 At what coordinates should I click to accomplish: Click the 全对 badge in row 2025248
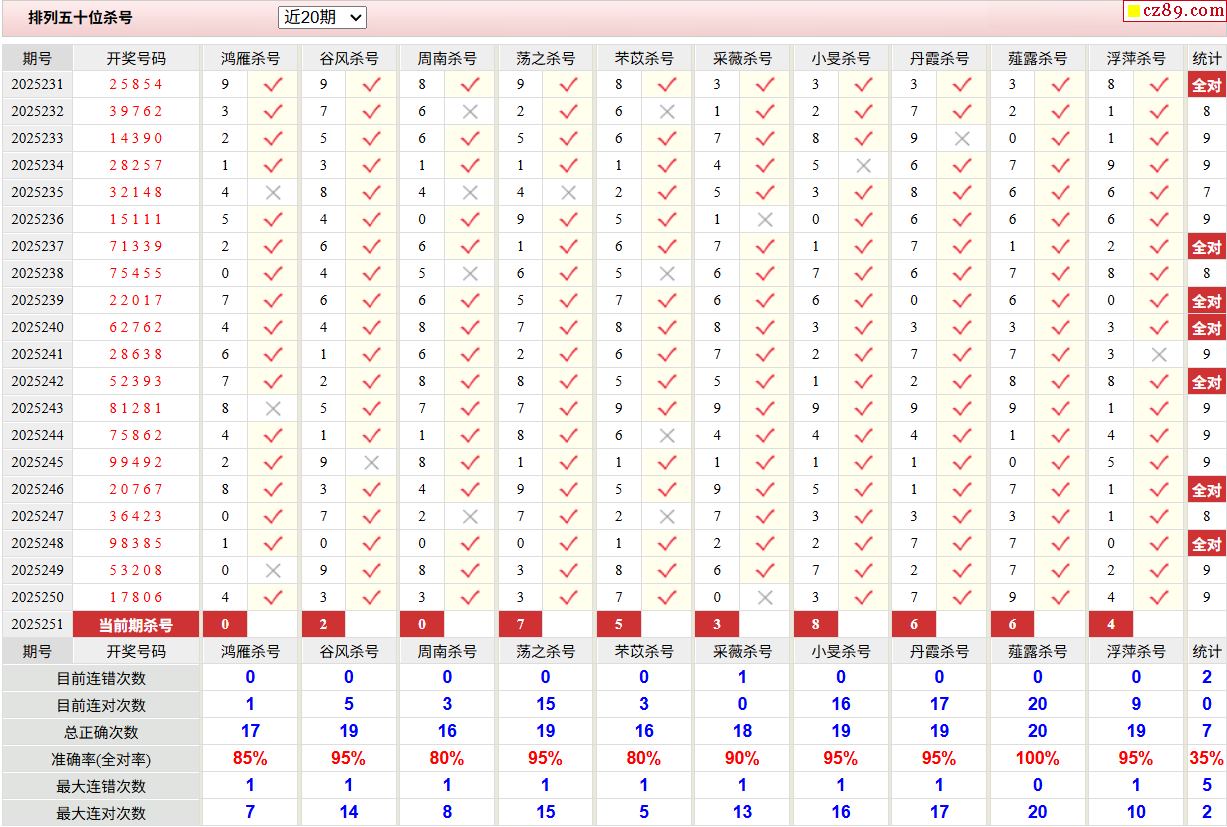coord(1207,544)
